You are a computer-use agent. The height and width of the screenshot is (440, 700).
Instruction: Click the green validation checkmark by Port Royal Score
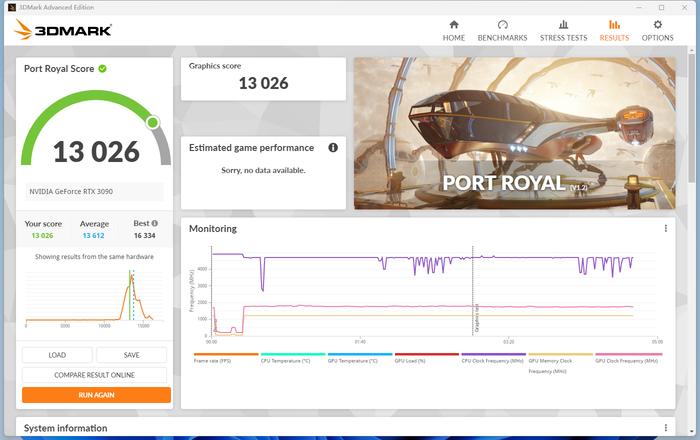(102, 69)
